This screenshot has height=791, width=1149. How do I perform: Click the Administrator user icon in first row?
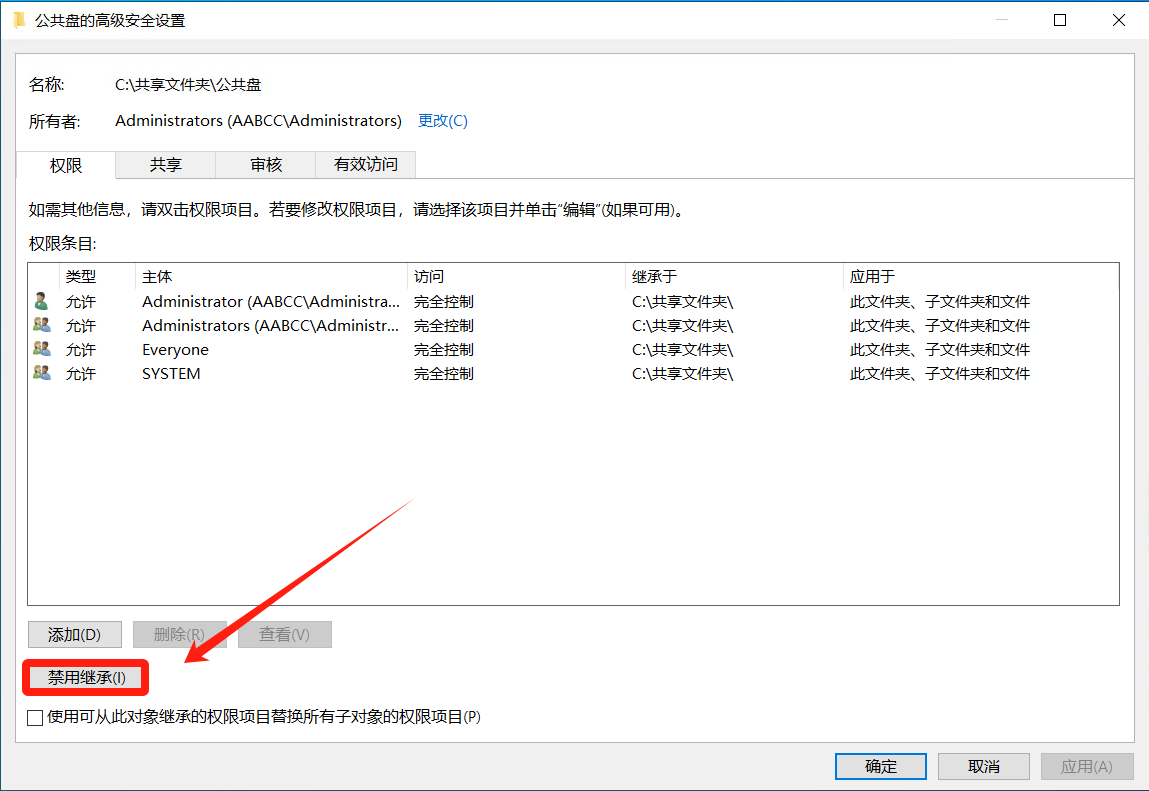(41, 301)
